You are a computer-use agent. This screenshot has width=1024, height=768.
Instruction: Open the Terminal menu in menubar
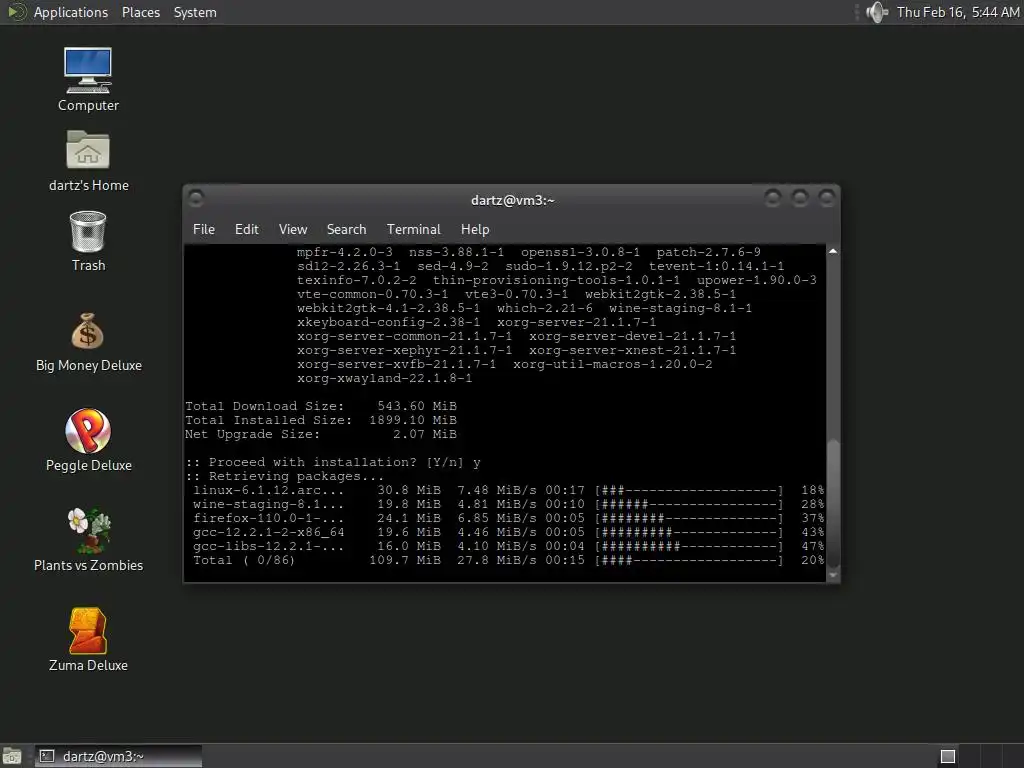(x=413, y=229)
